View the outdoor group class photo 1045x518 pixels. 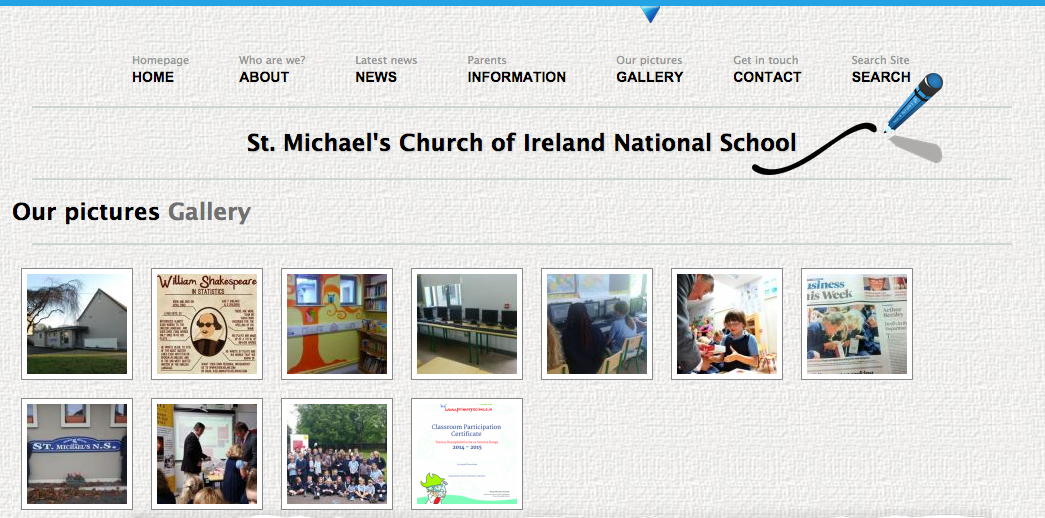click(x=337, y=454)
